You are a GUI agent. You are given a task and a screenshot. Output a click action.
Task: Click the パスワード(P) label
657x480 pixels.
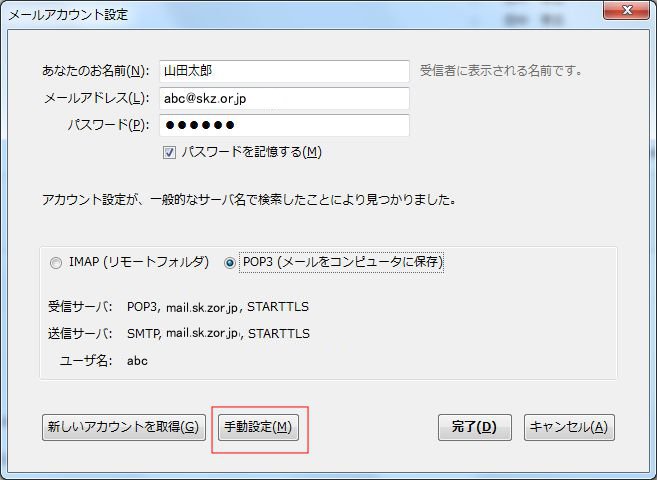coord(108,125)
